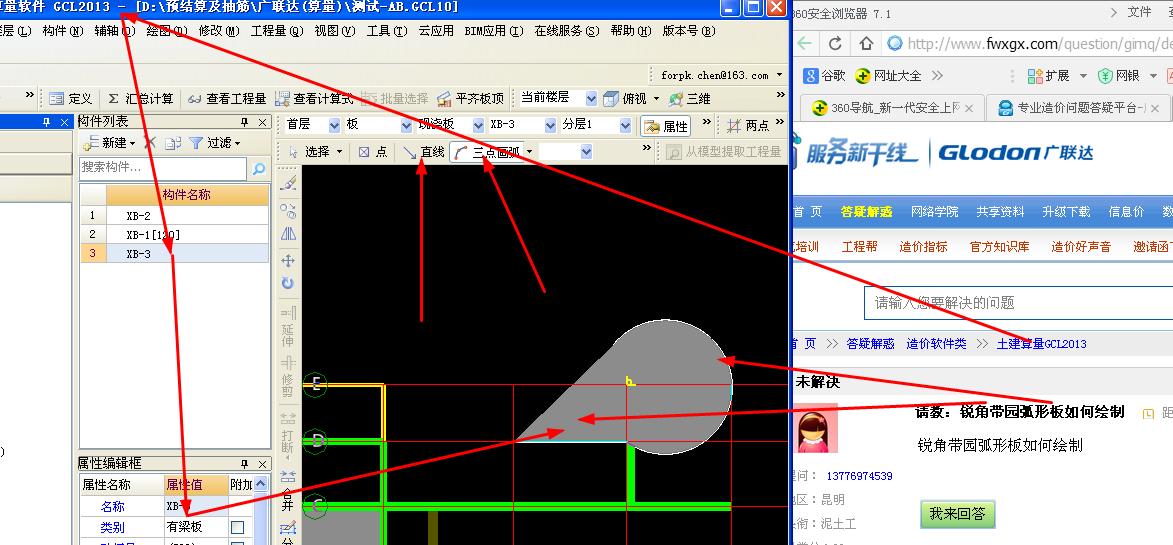Select the move tool in vertical toolbar
This screenshot has height=545, width=1173.
[x=288, y=260]
